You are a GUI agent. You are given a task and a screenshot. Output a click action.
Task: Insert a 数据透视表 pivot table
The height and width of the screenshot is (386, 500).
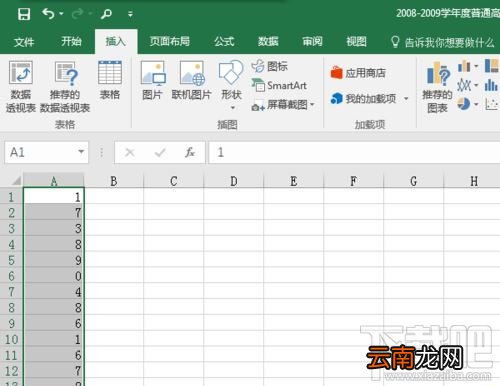tap(21, 87)
